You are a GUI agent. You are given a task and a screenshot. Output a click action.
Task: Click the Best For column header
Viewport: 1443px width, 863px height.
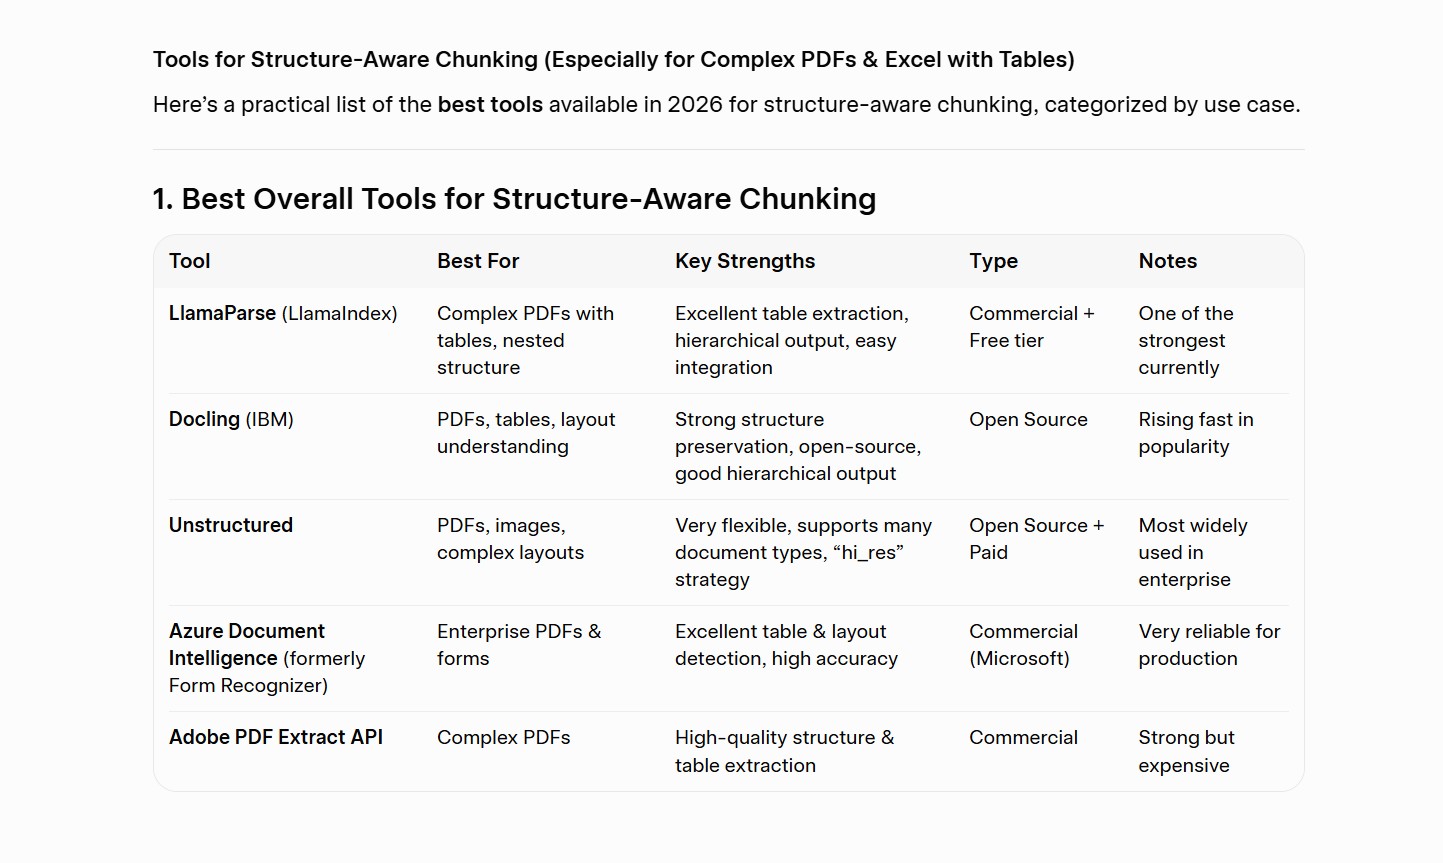click(x=478, y=261)
